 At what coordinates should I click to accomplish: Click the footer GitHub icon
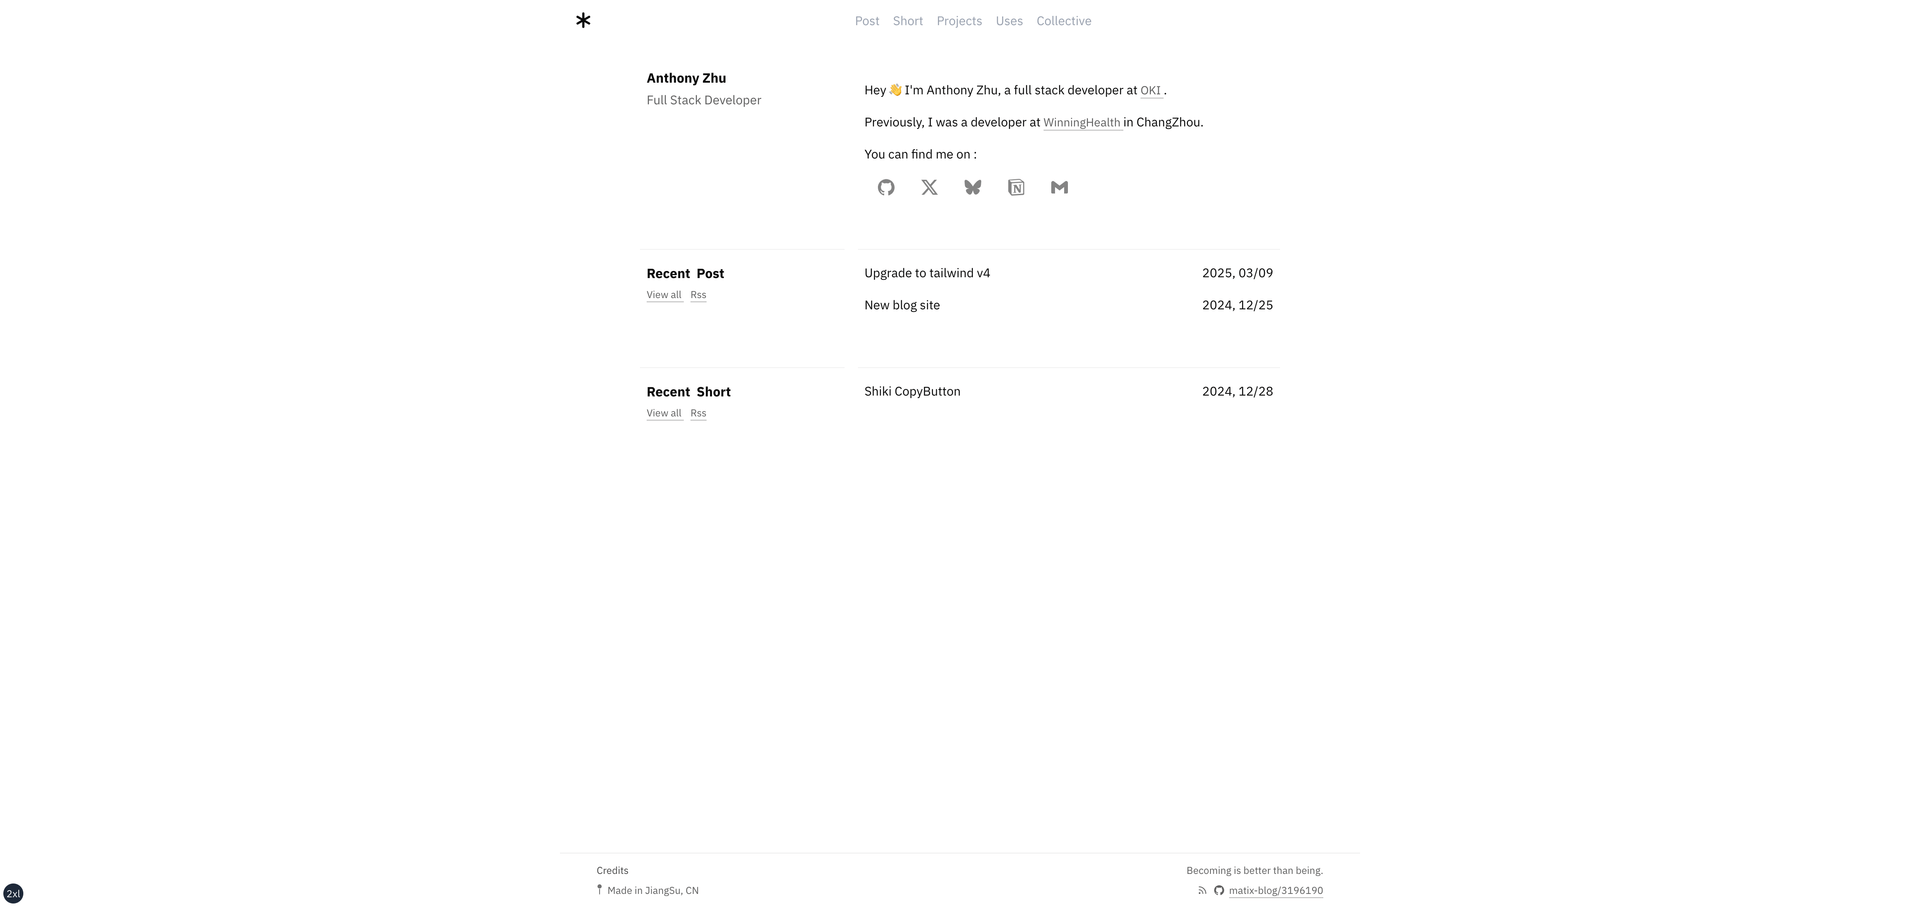click(1219, 890)
